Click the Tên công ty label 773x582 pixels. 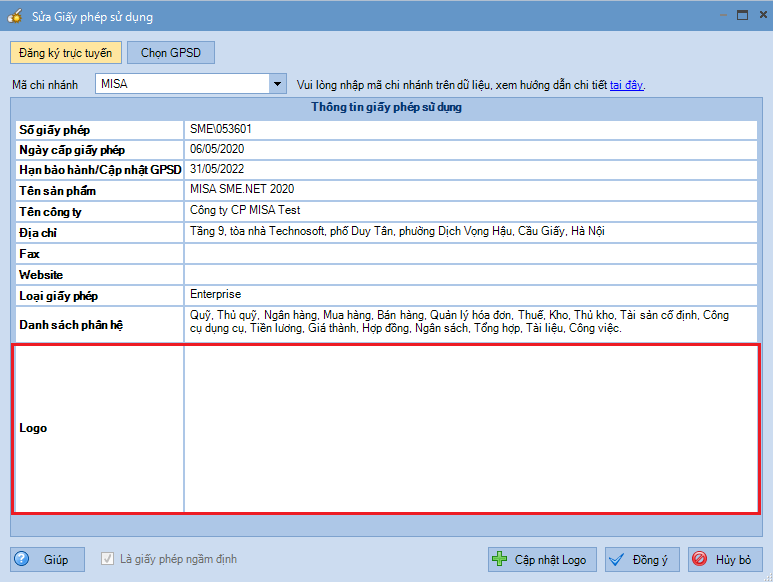pyautogui.click(x=50, y=212)
